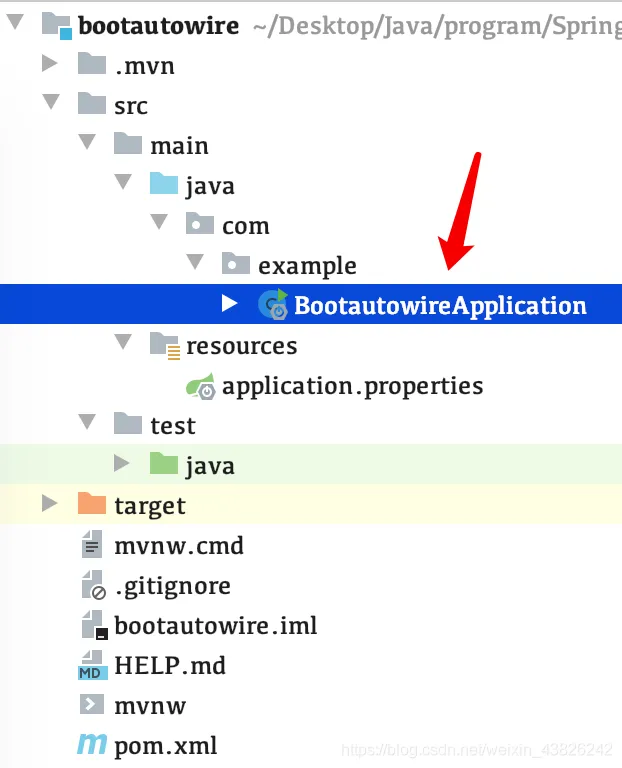Collapse the example package arrow

[x=194, y=265]
